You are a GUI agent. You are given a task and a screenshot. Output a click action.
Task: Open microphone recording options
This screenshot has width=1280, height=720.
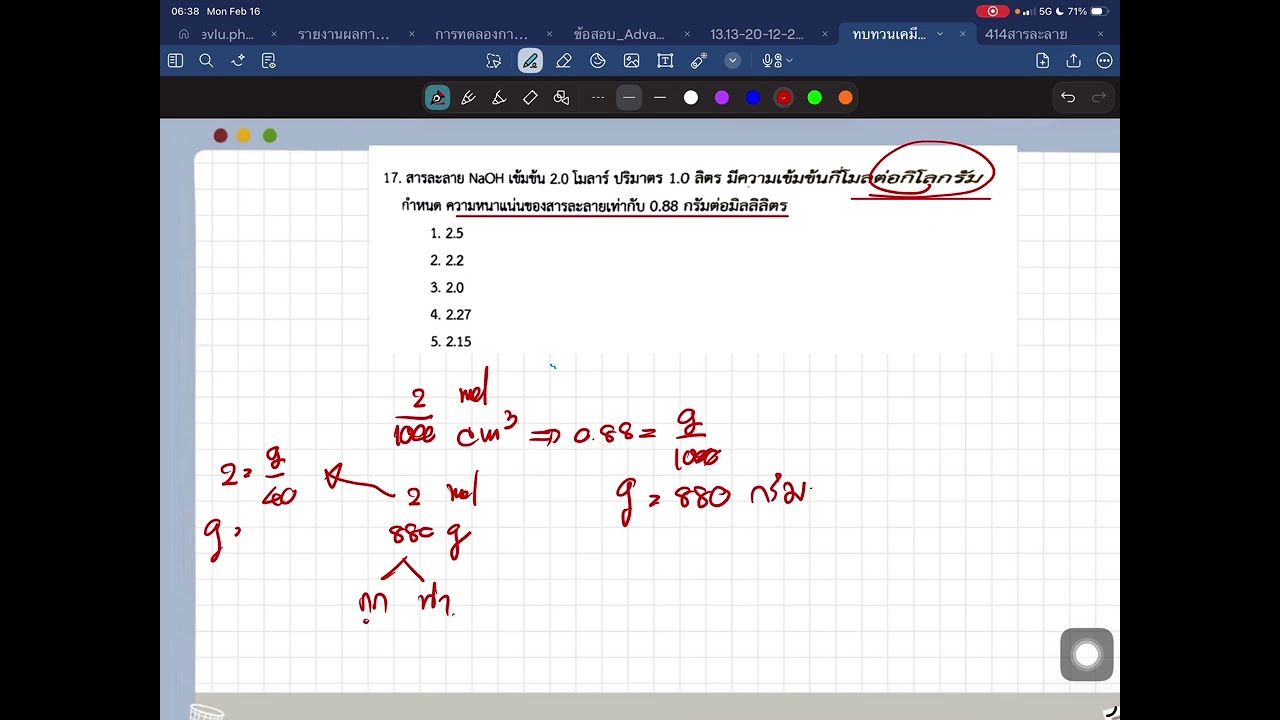(x=777, y=61)
